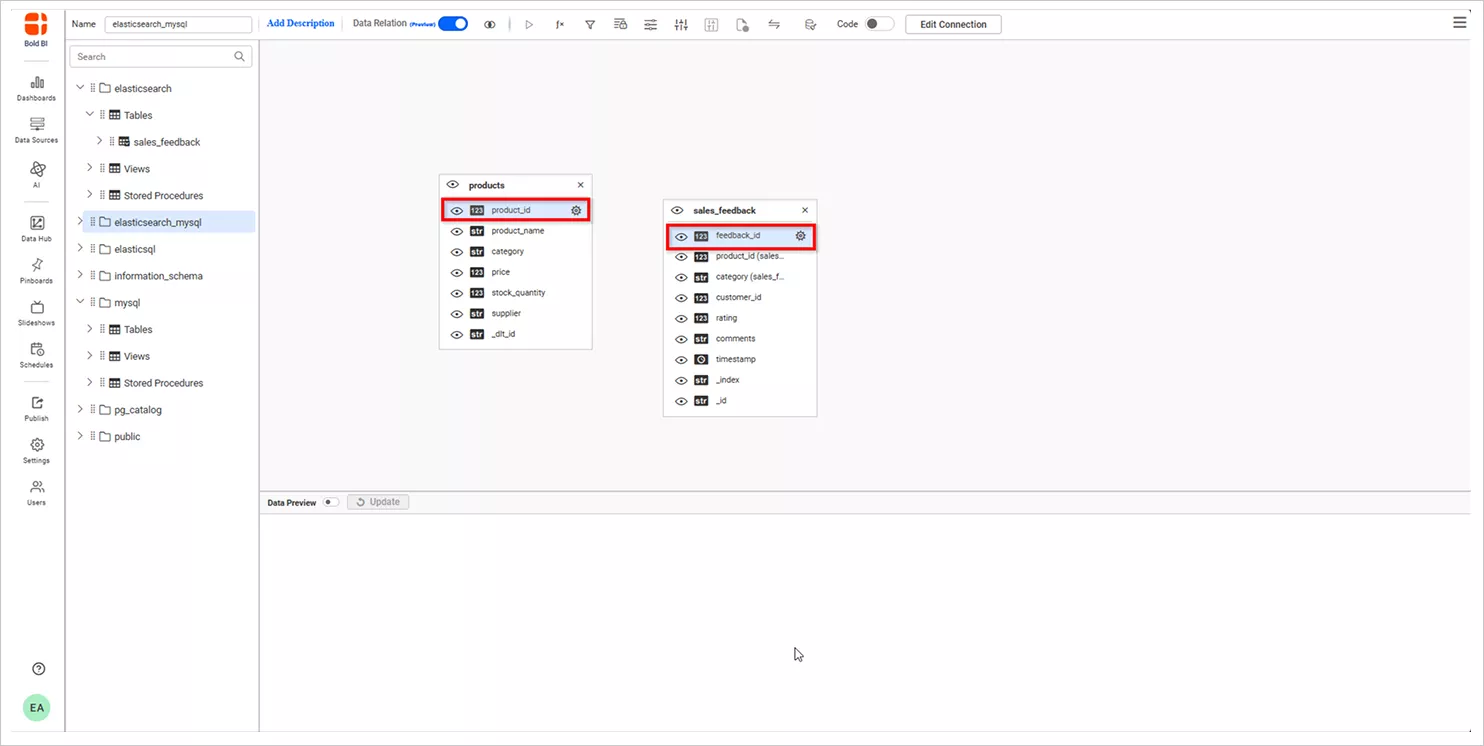Open the AI section in the sidebar
The image size is (1484, 746).
37,174
